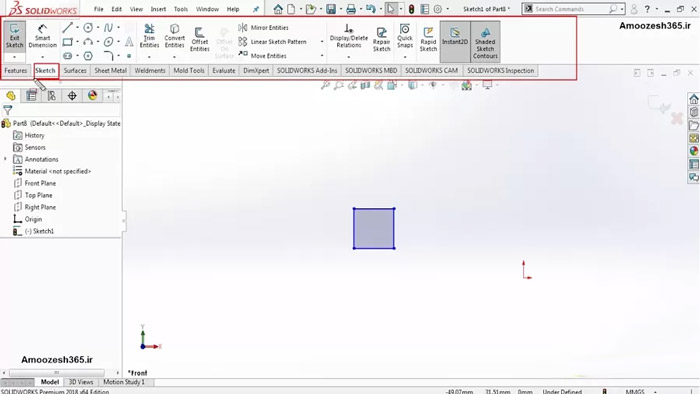Click the Search Commands input field
Image resolution: width=700 pixels, height=394 pixels.
570,9
